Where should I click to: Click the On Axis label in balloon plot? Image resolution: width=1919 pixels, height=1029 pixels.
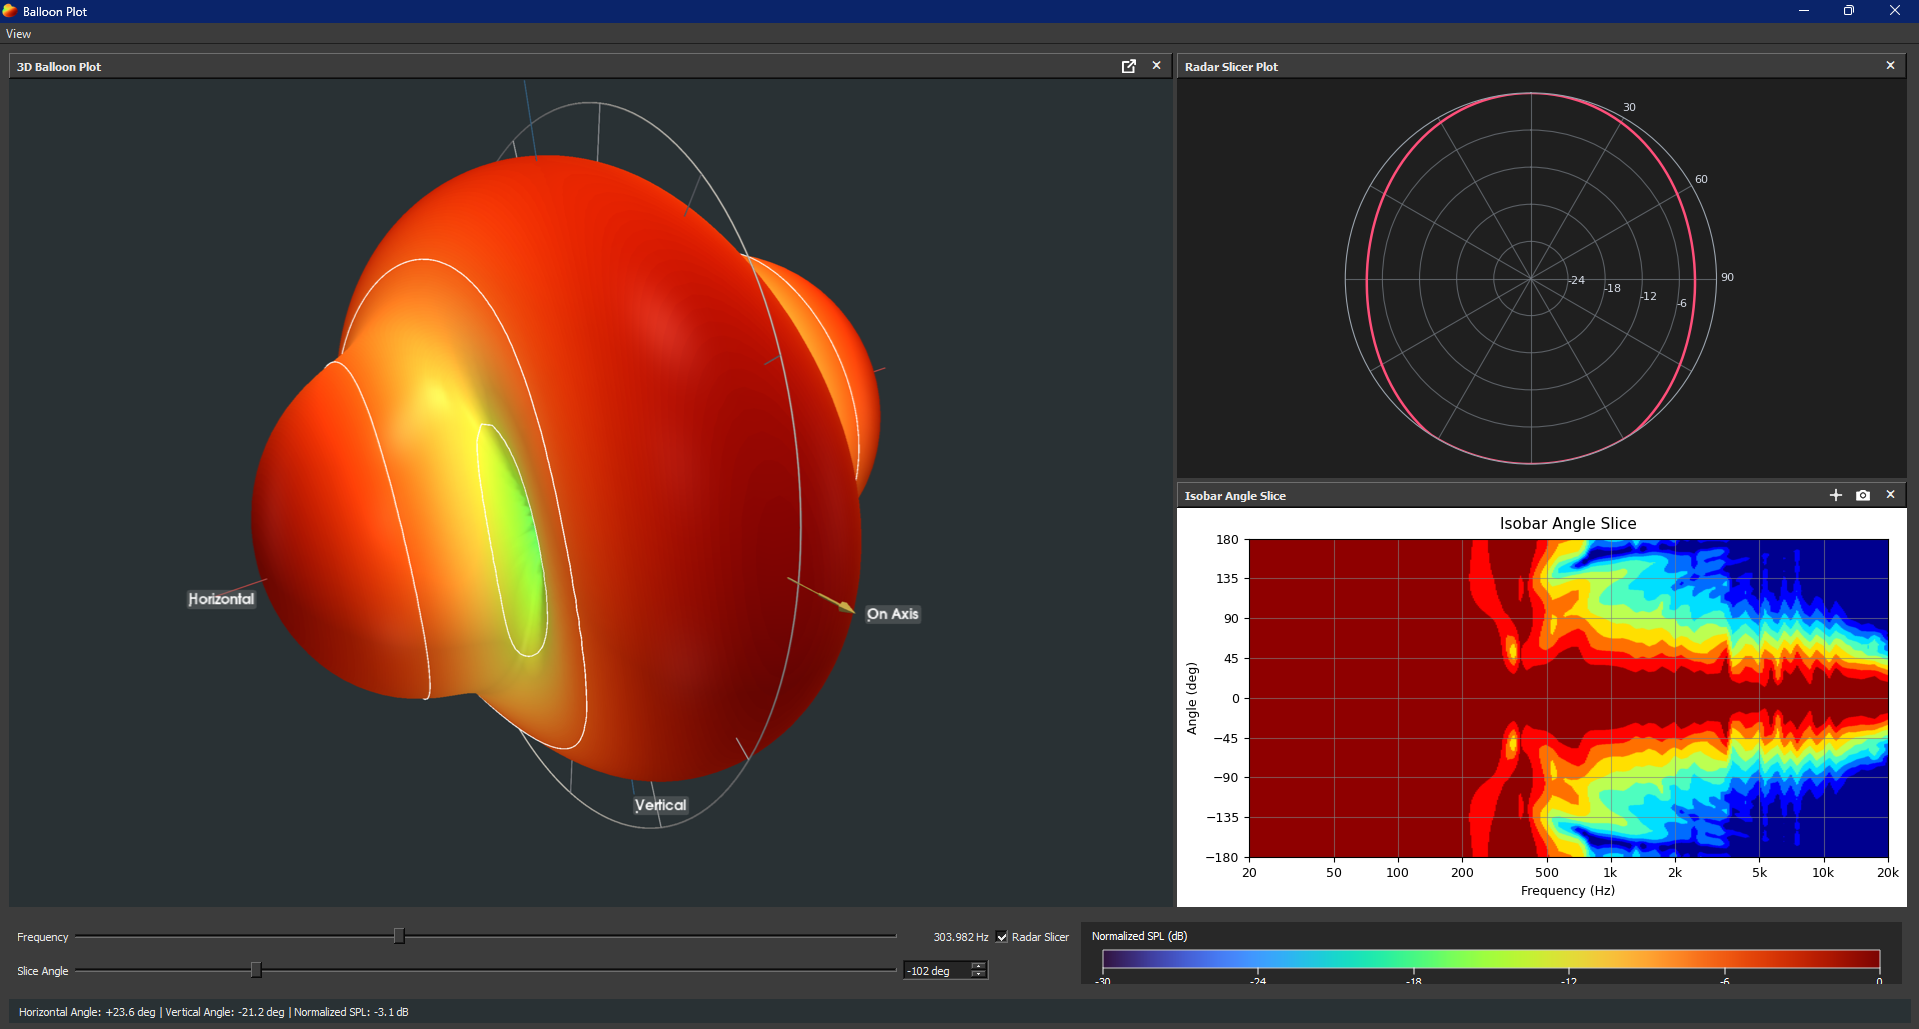892,614
